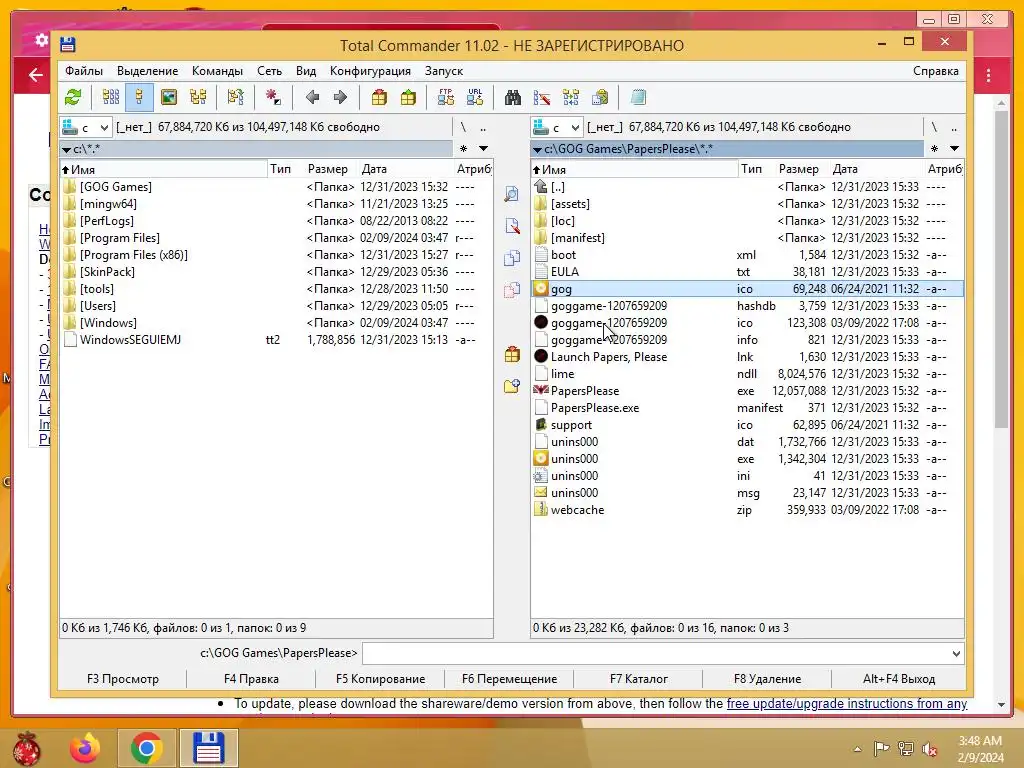Click the F7 Каталог button
Screen dimensions: 1024x768
639,679
